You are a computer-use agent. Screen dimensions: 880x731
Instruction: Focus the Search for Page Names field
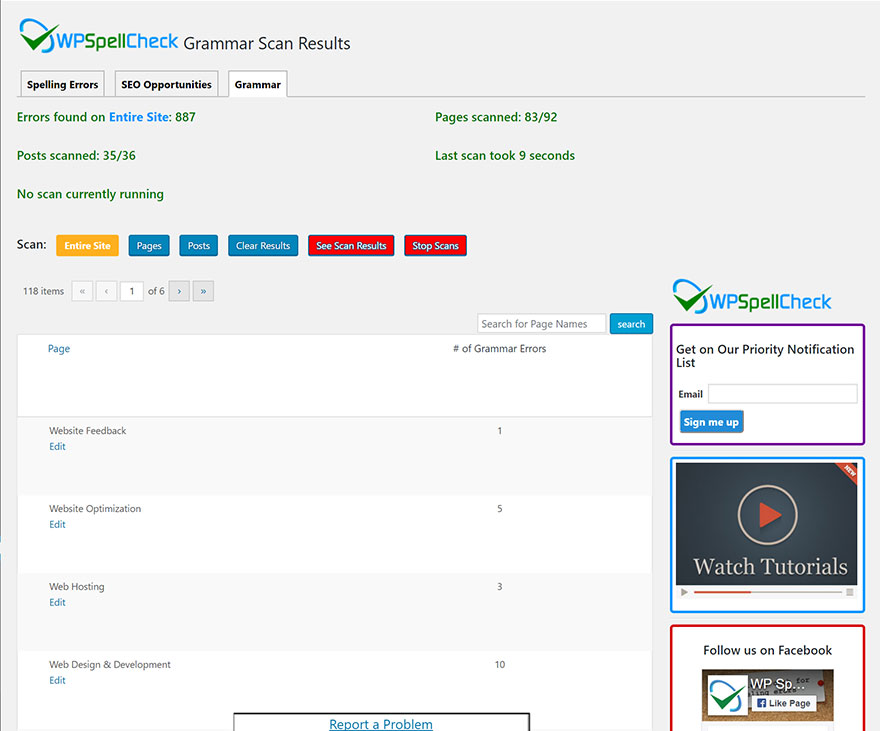coord(542,324)
